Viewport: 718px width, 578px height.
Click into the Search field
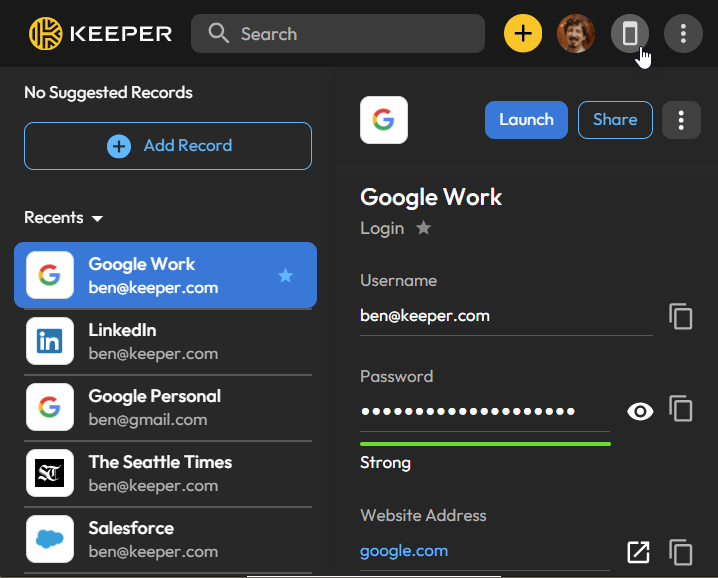pos(340,34)
